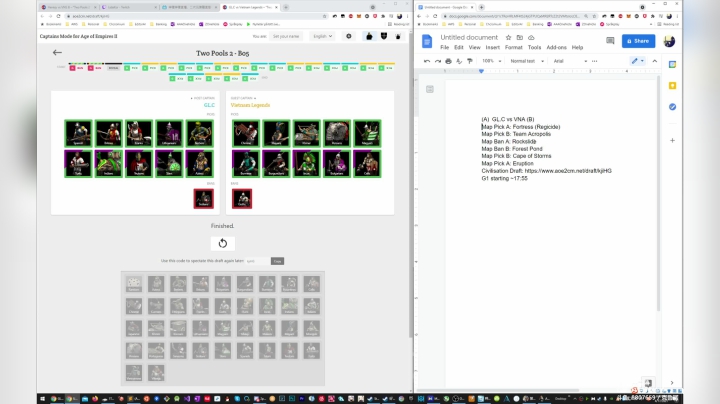720x404 pixels.
Task: Open Google Calendar side panel
Action: click(x=672, y=65)
